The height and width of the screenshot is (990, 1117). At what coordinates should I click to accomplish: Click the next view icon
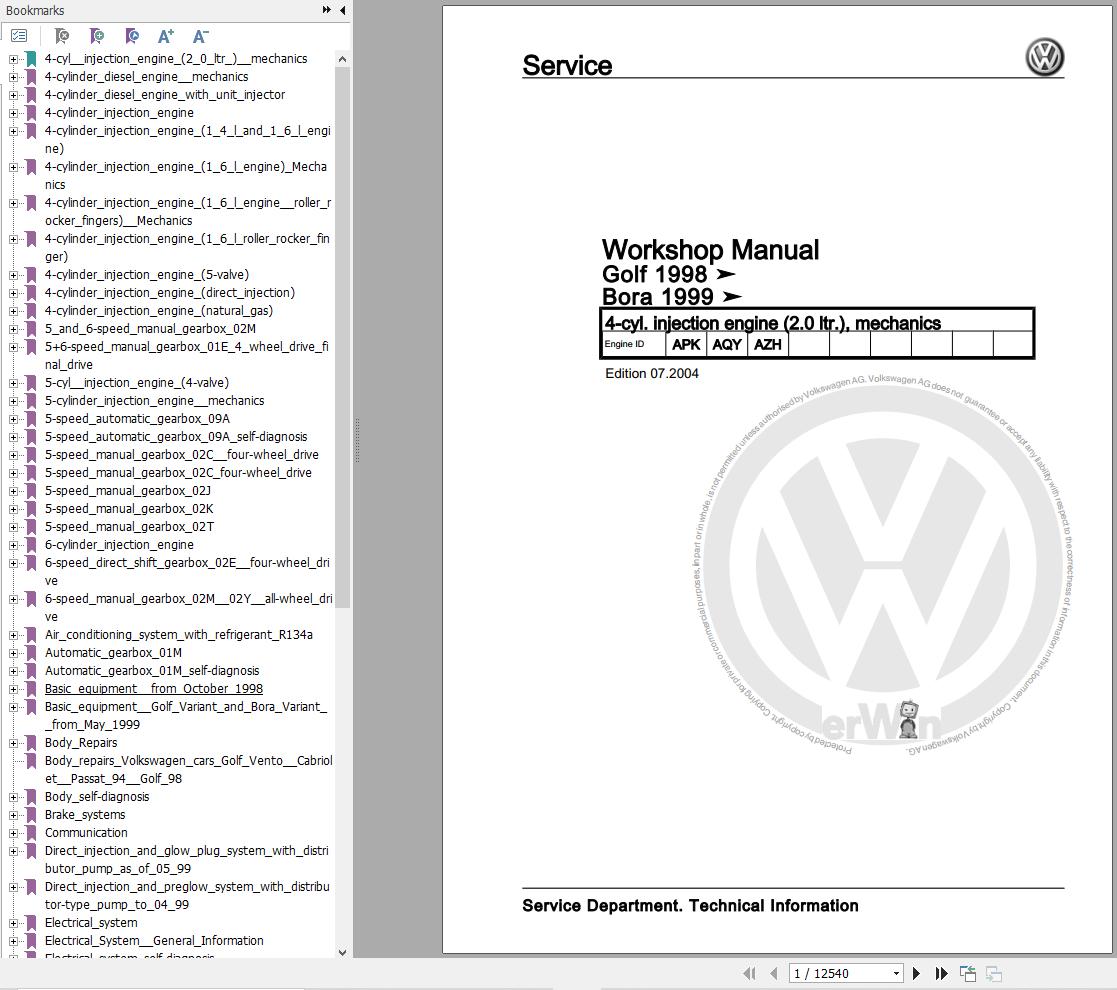coord(993,972)
